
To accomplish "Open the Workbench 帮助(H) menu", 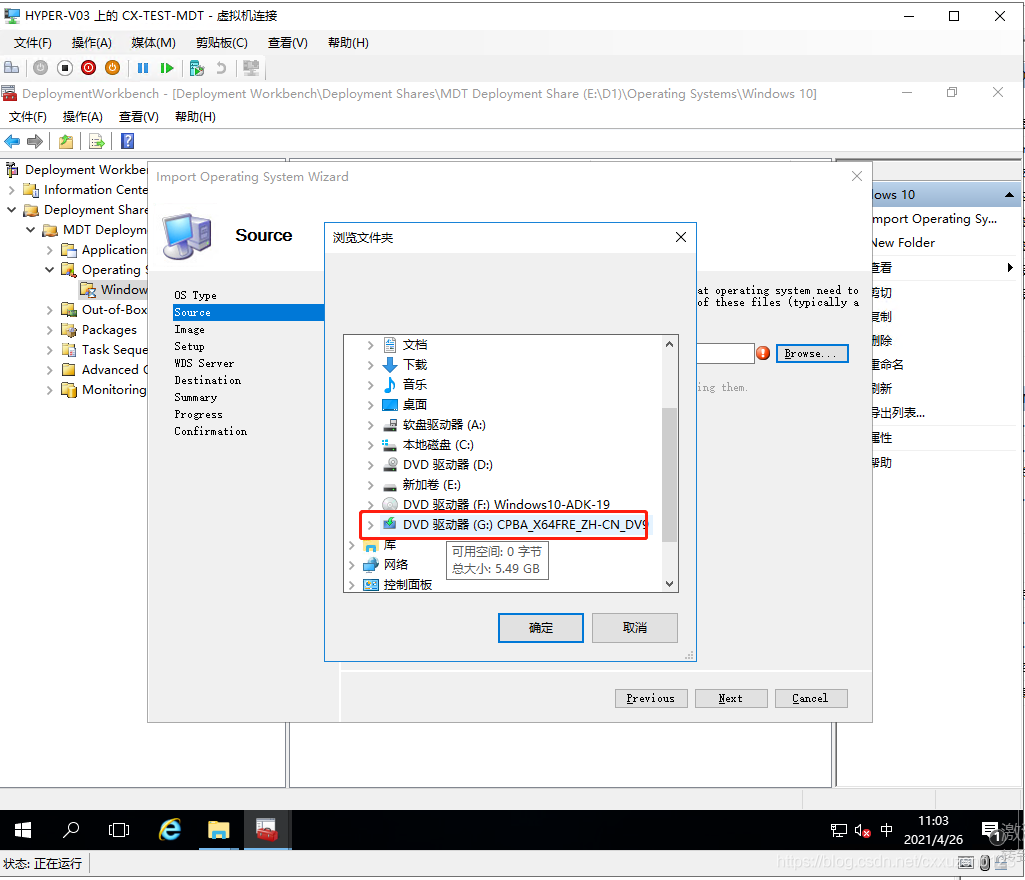I will point(195,117).
